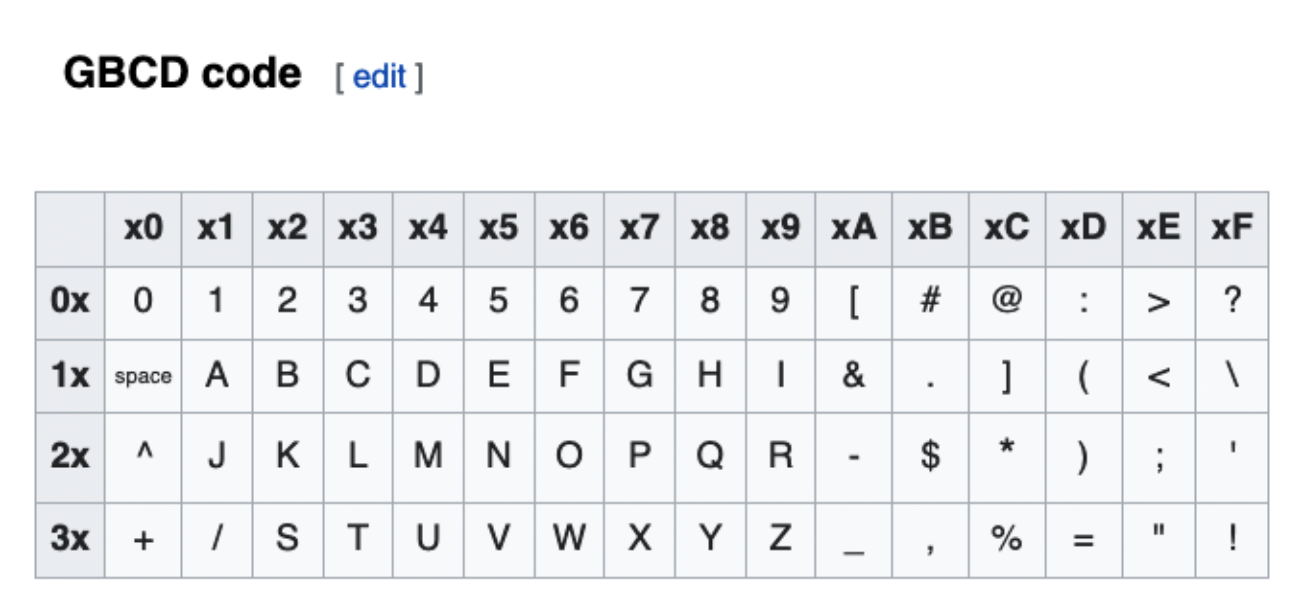Click the letter W cell
Image resolution: width=1312 pixels, height=604 pixels.
pyautogui.click(x=569, y=540)
